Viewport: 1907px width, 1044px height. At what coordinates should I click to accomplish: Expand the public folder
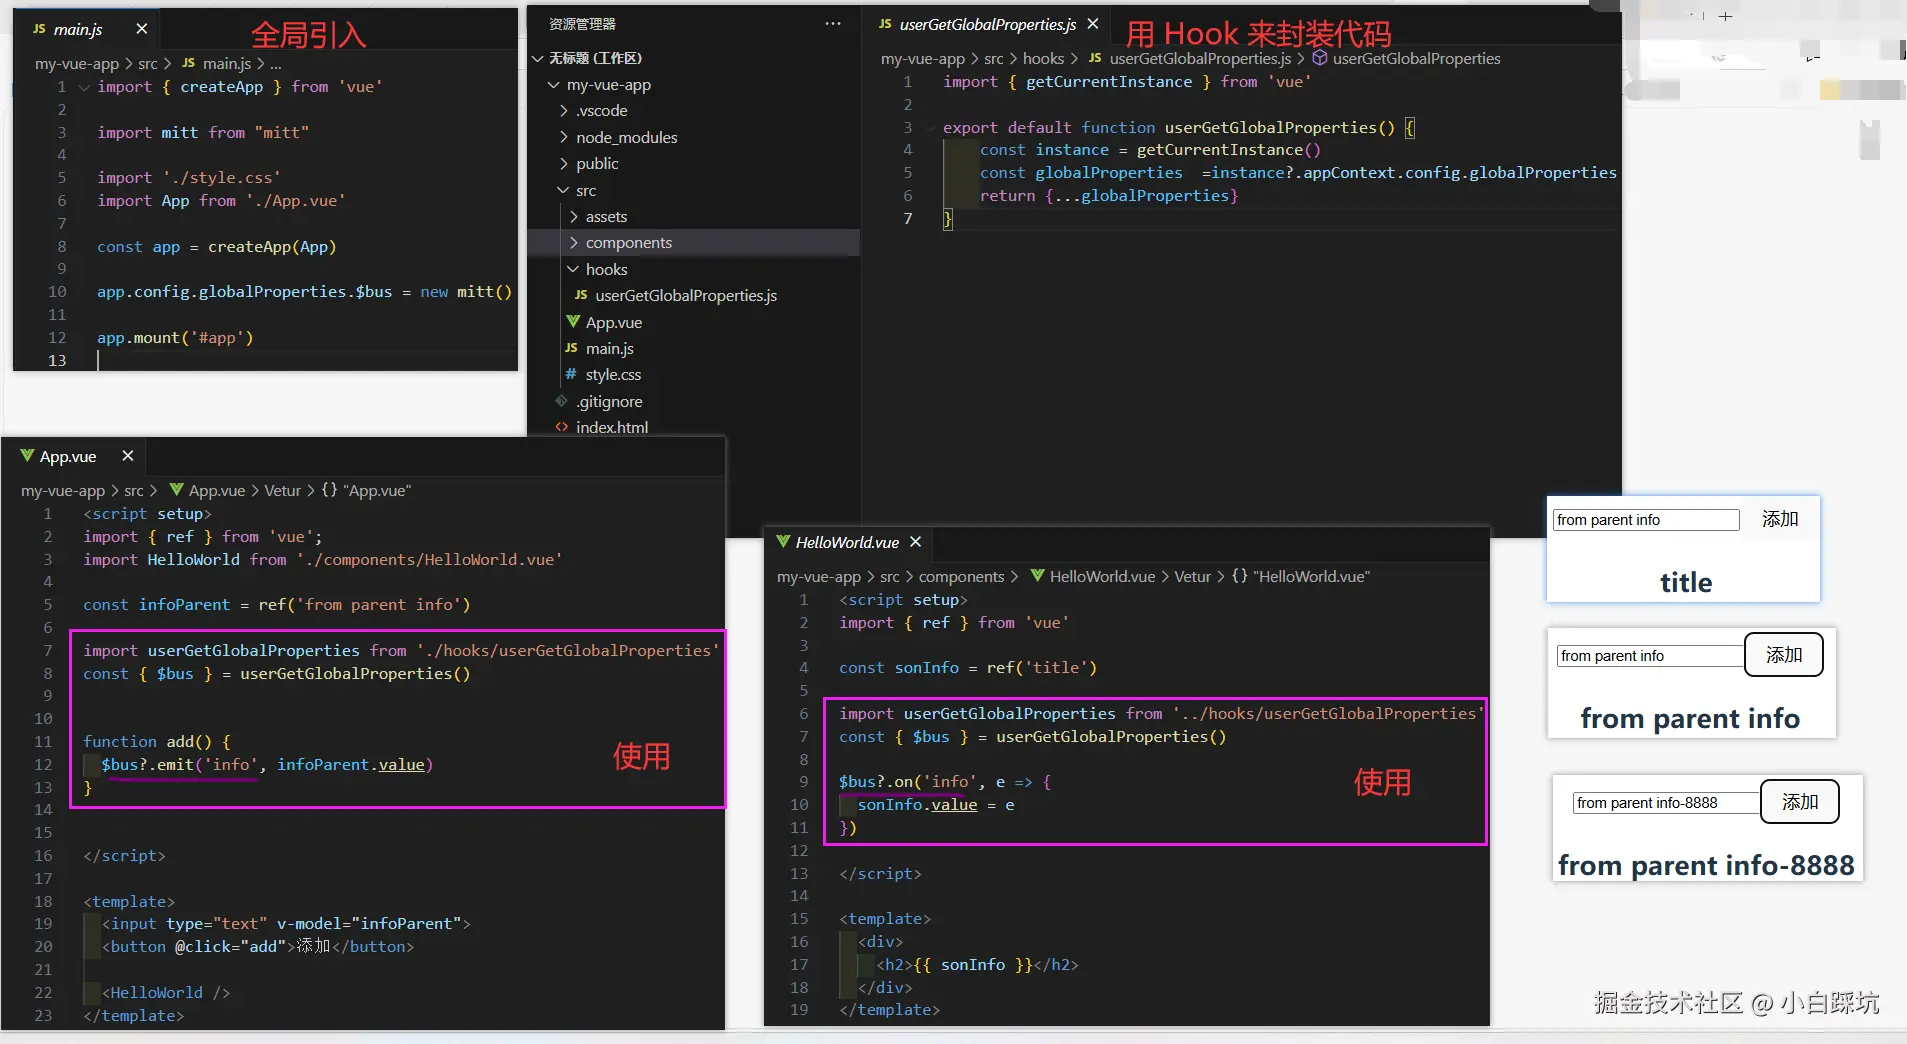tap(564, 163)
